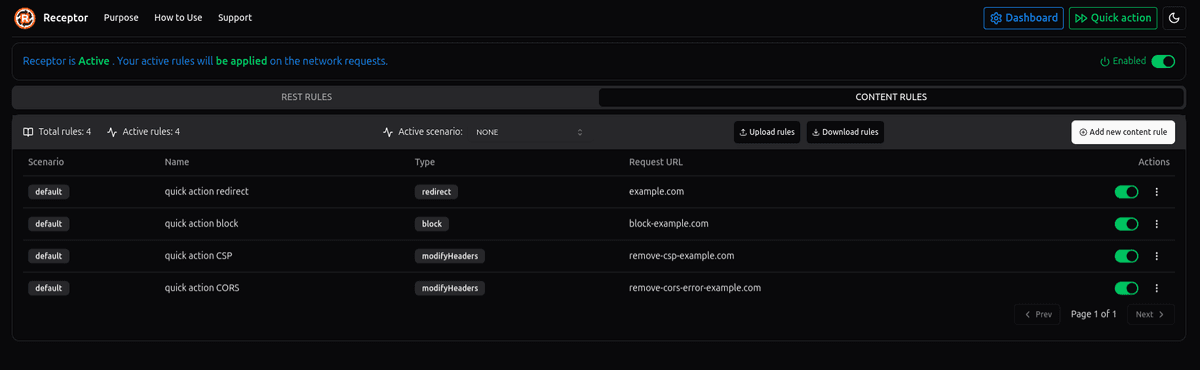1200x370 pixels.
Task: Open the Active scenario dropdown
Action: (x=528, y=132)
